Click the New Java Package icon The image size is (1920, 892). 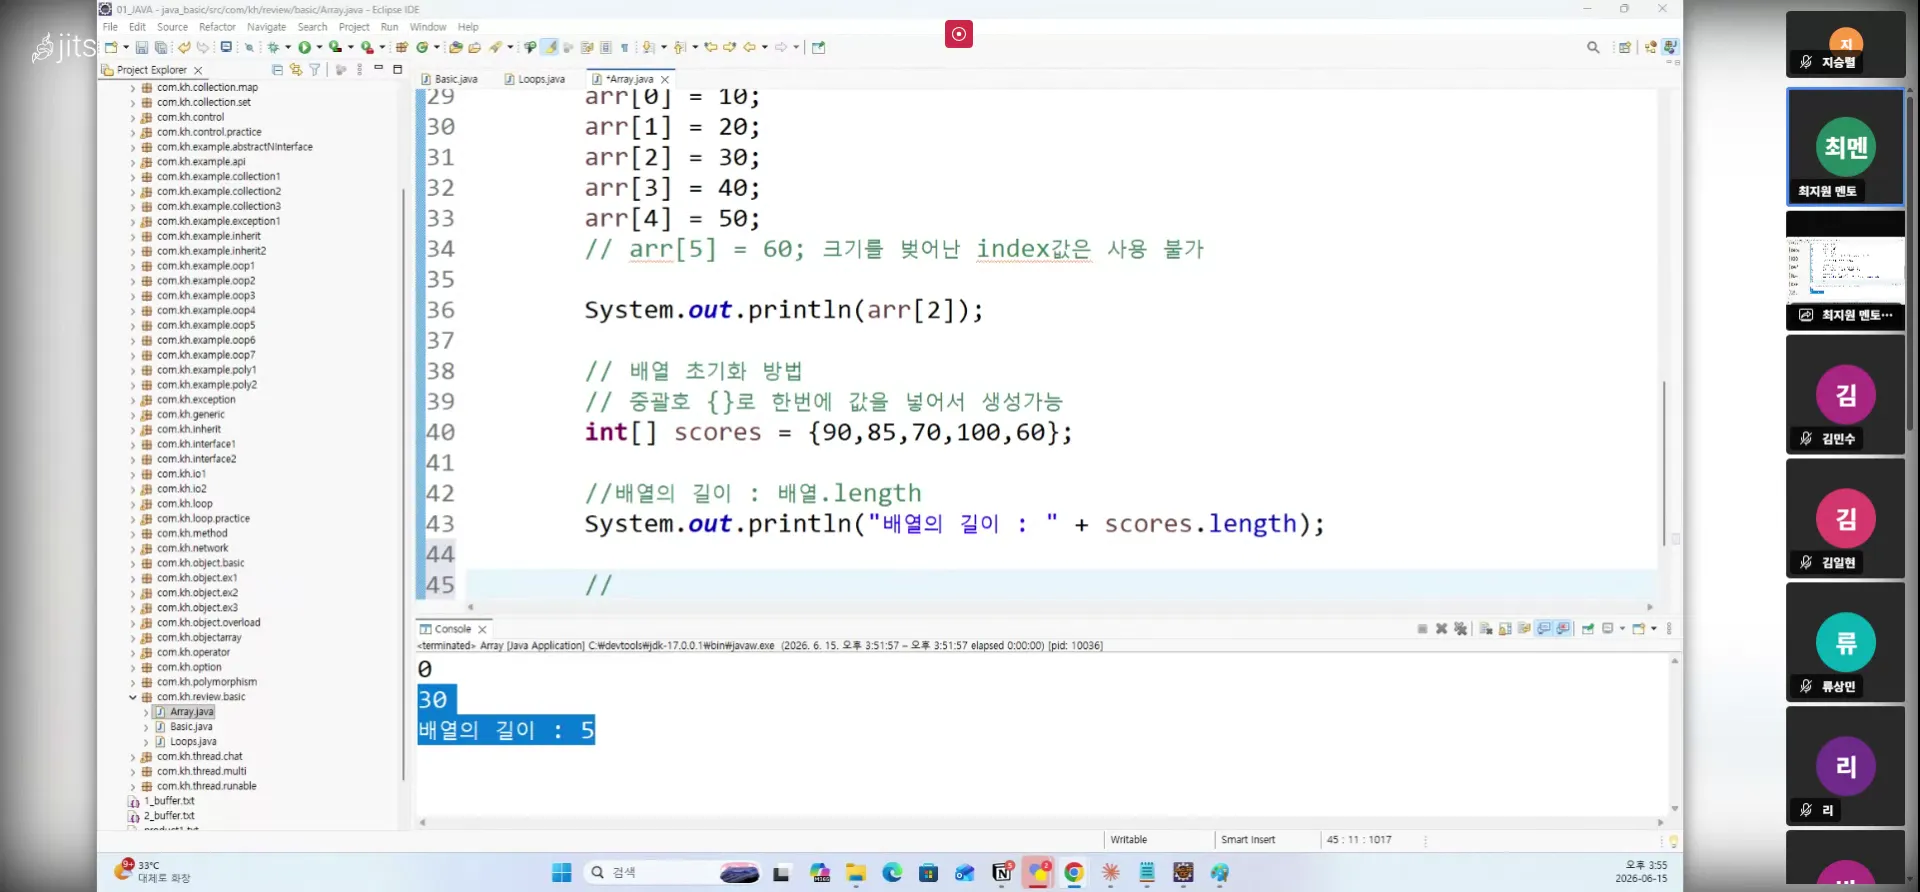tap(402, 47)
